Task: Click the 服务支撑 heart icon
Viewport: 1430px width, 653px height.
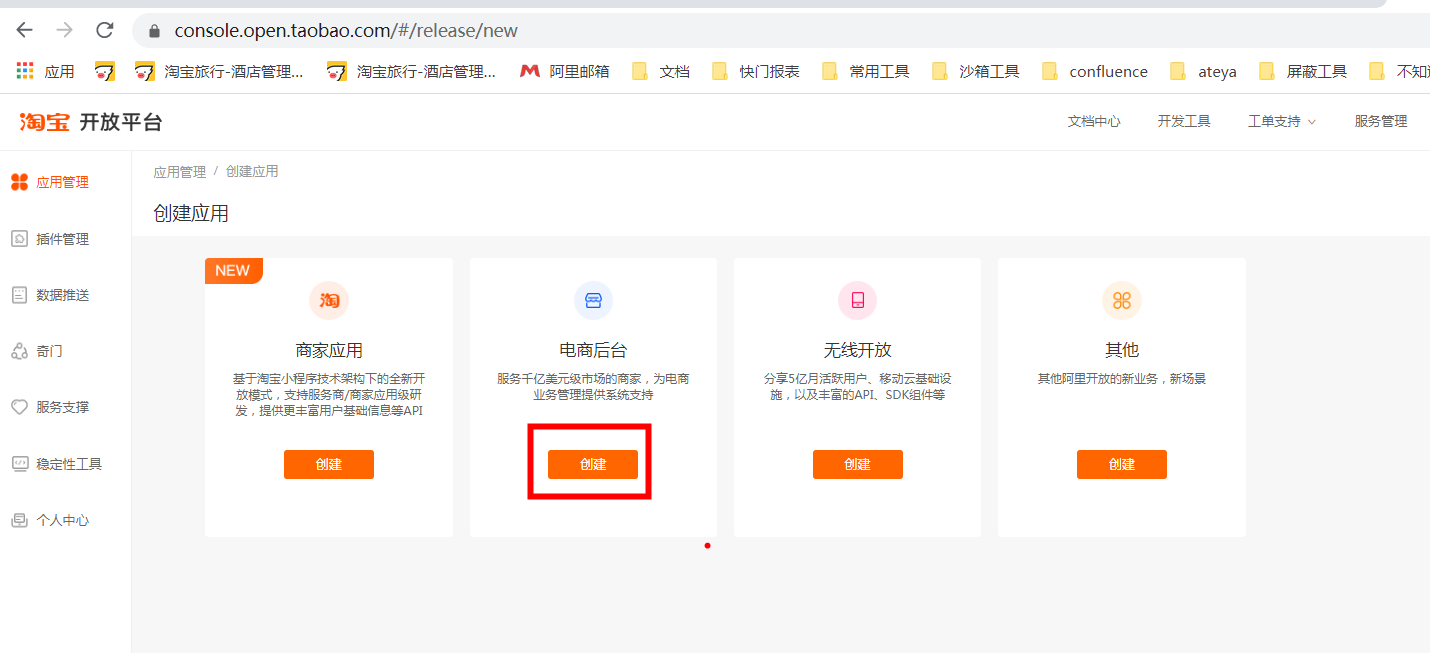Action: click(19, 407)
